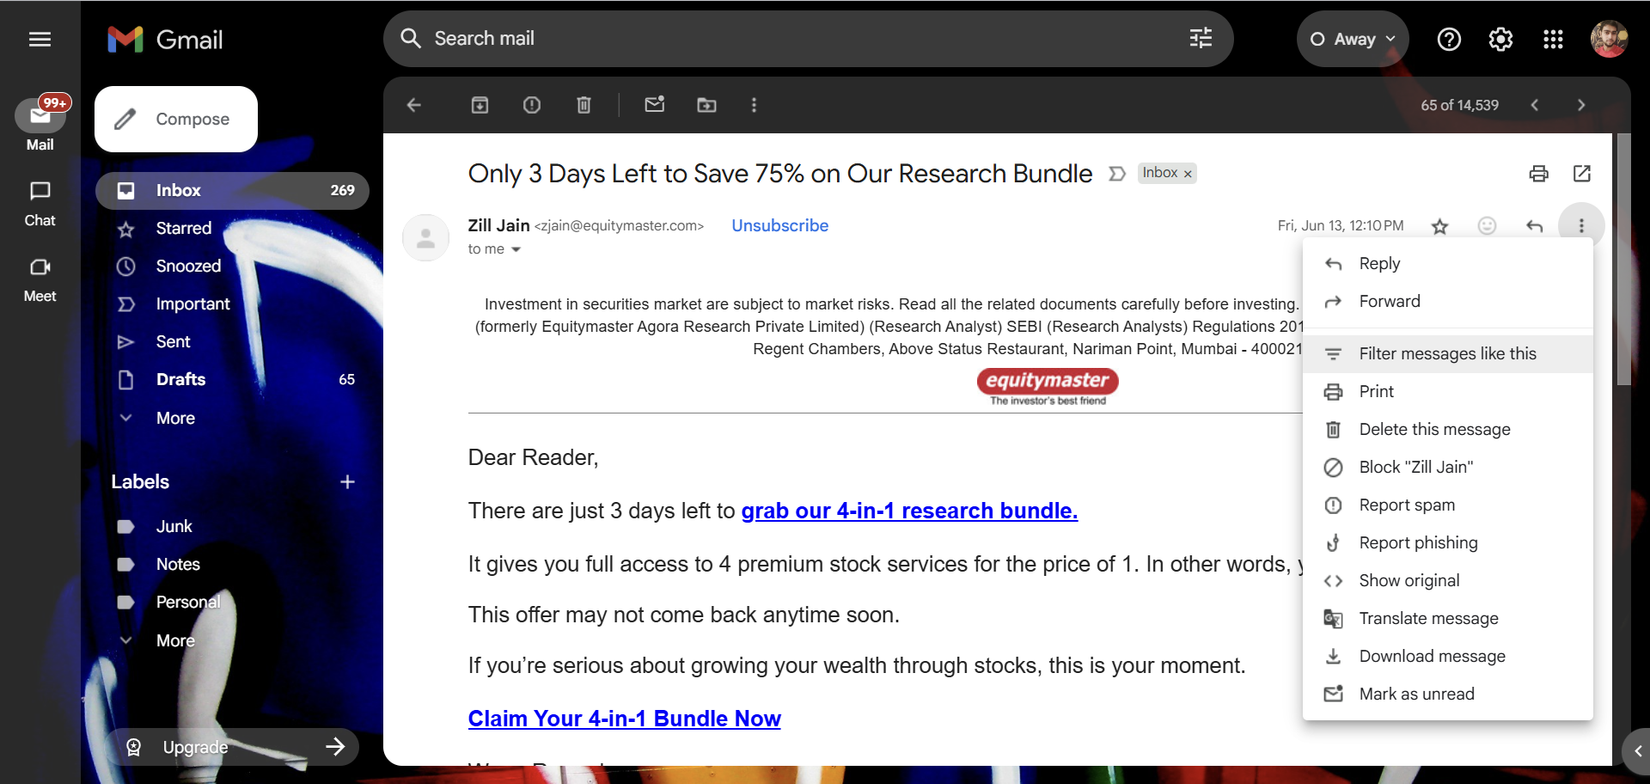The image size is (1650, 784).
Task: Click the Report spam toolbar icon
Action: pyautogui.click(x=532, y=105)
